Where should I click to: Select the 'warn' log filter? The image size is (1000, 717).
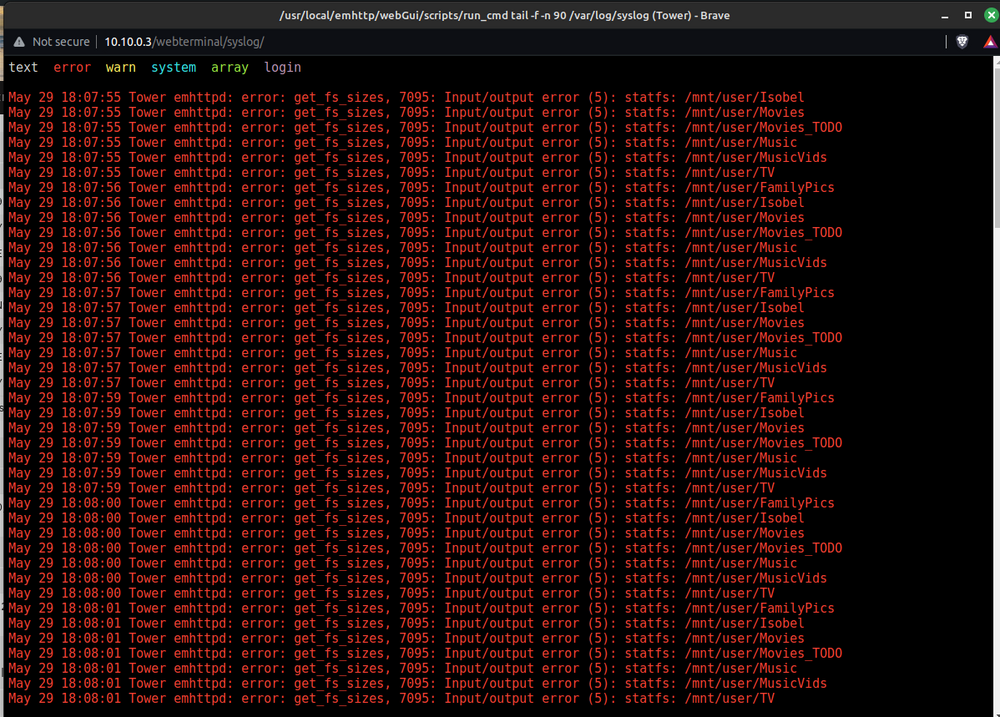[x=121, y=67]
